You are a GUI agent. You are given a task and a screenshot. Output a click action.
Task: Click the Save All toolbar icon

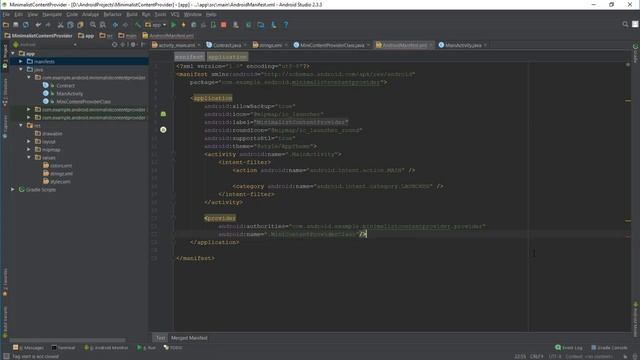(x=16, y=25)
